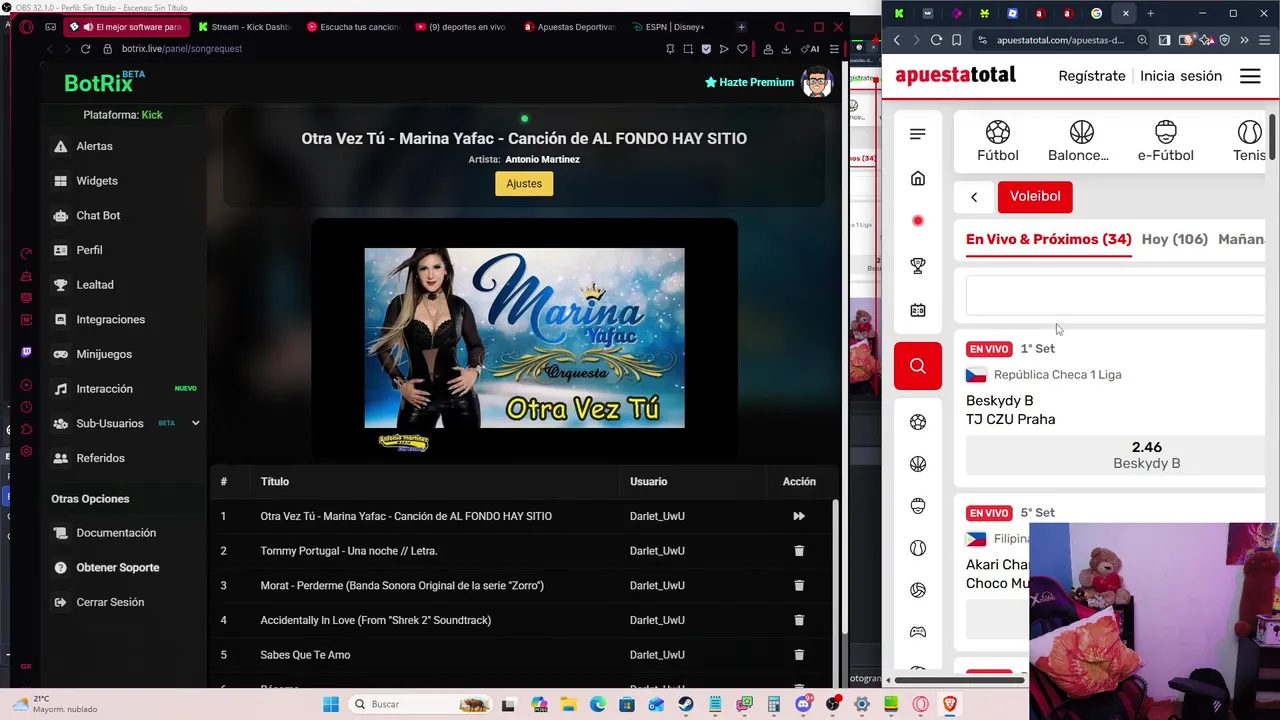Open the Brave main menu

[x=1264, y=40]
